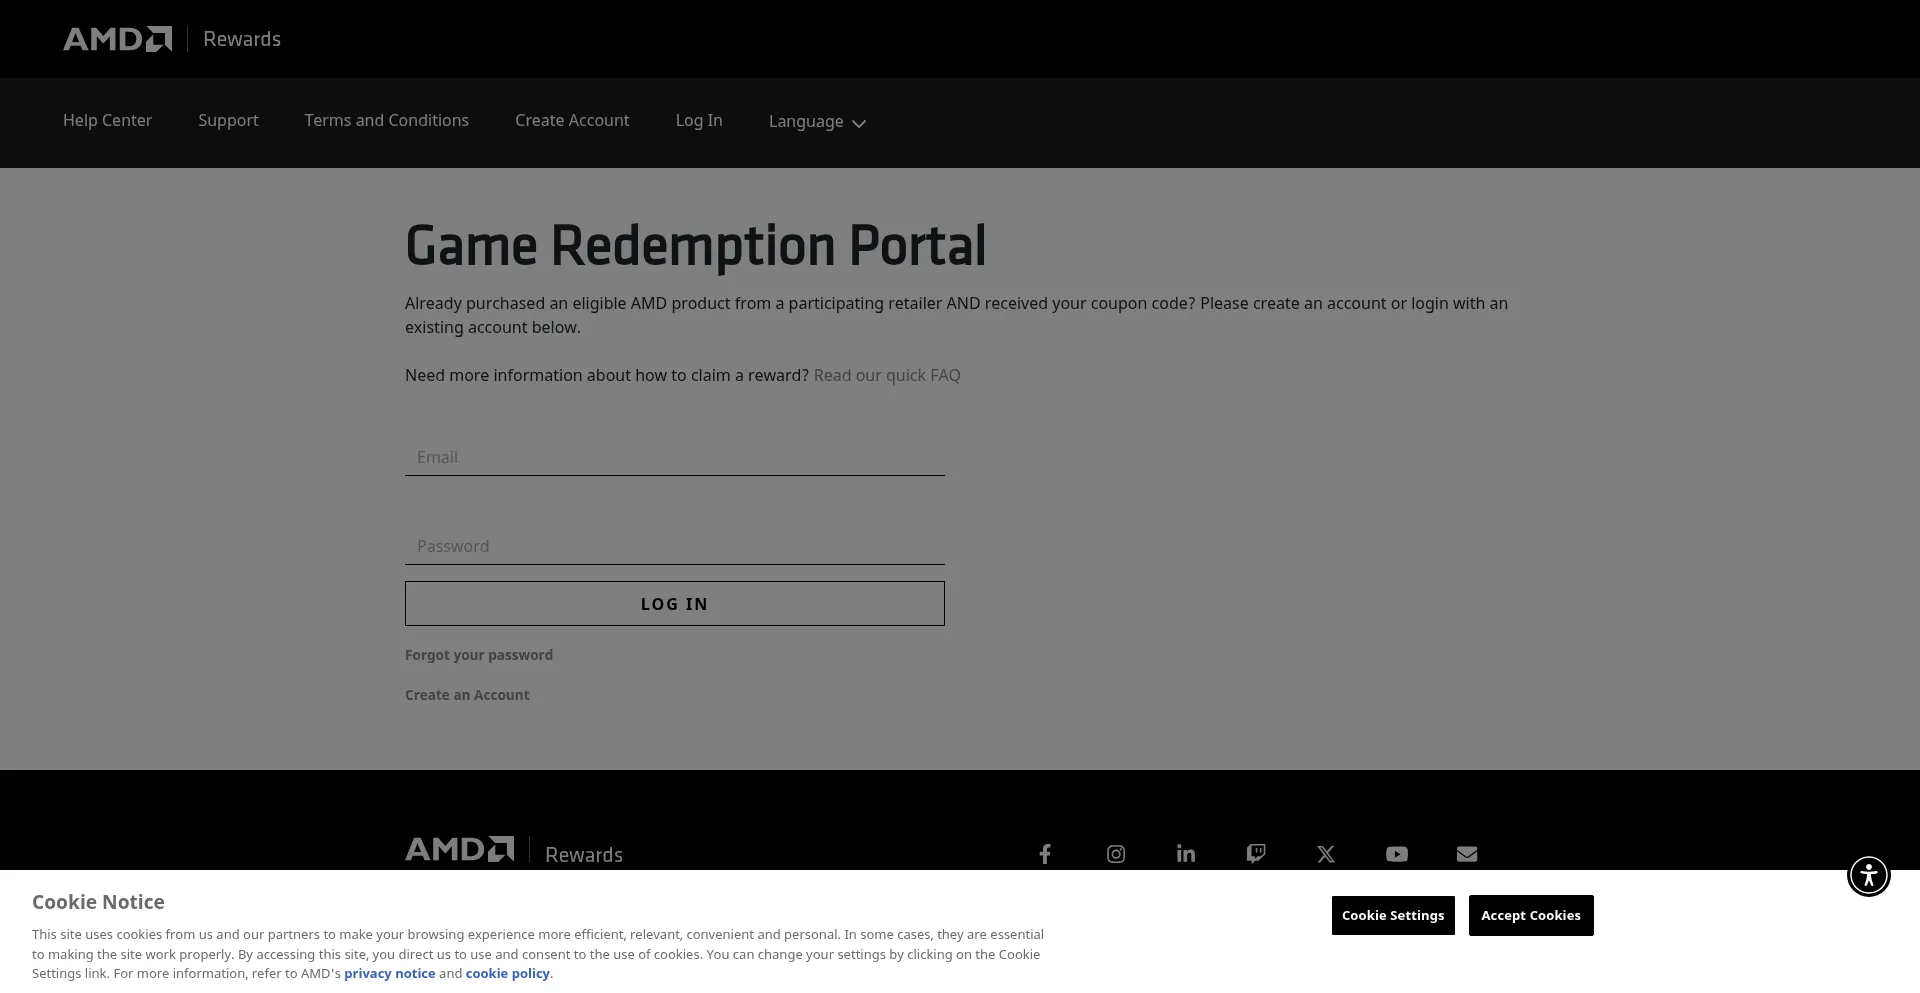Open the Instagram social icon

tap(1116, 854)
